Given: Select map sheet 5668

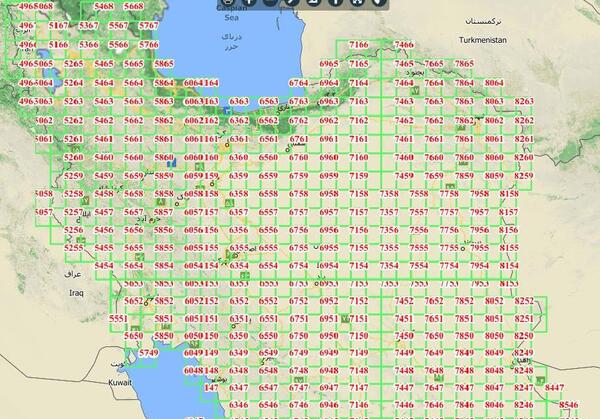Looking at the screenshot, I should (134, 7).
